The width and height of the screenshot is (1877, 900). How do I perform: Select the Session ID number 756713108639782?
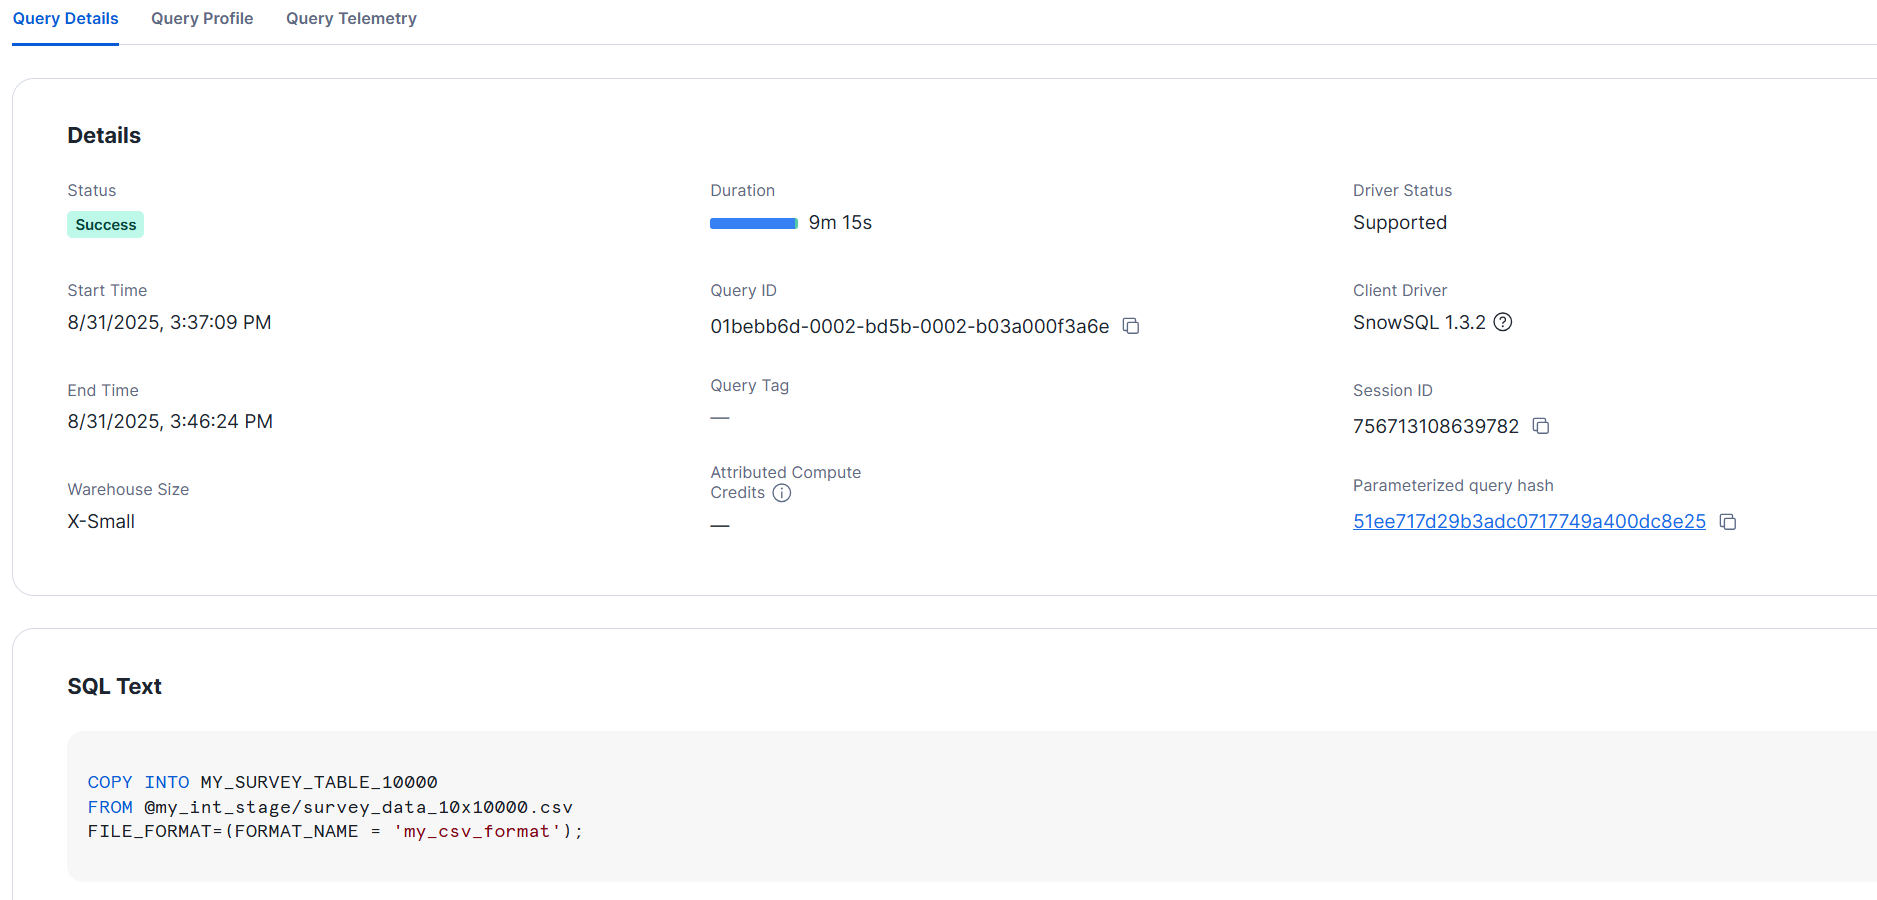point(1435,426)
